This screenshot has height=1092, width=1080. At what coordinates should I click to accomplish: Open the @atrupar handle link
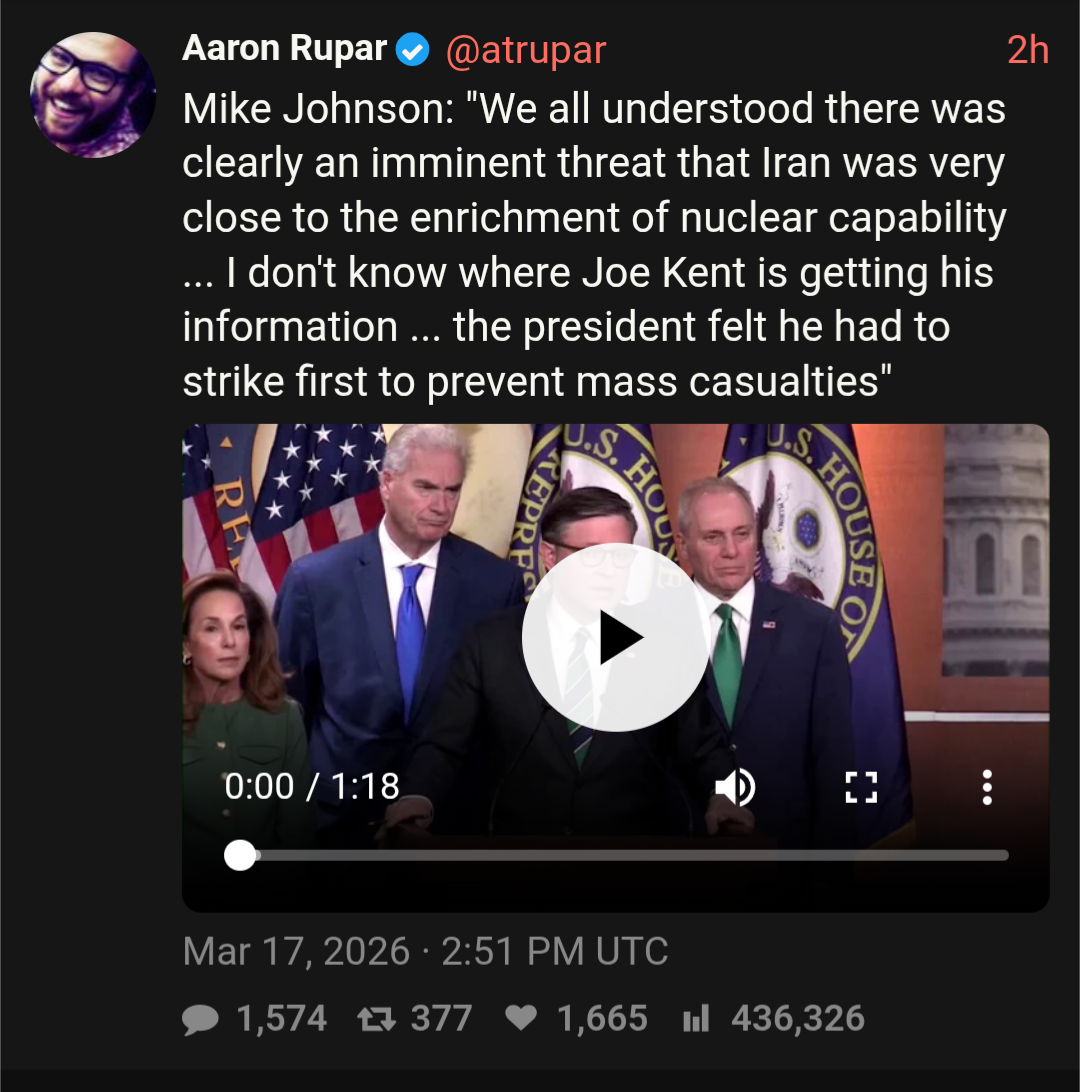click(525, 50)
